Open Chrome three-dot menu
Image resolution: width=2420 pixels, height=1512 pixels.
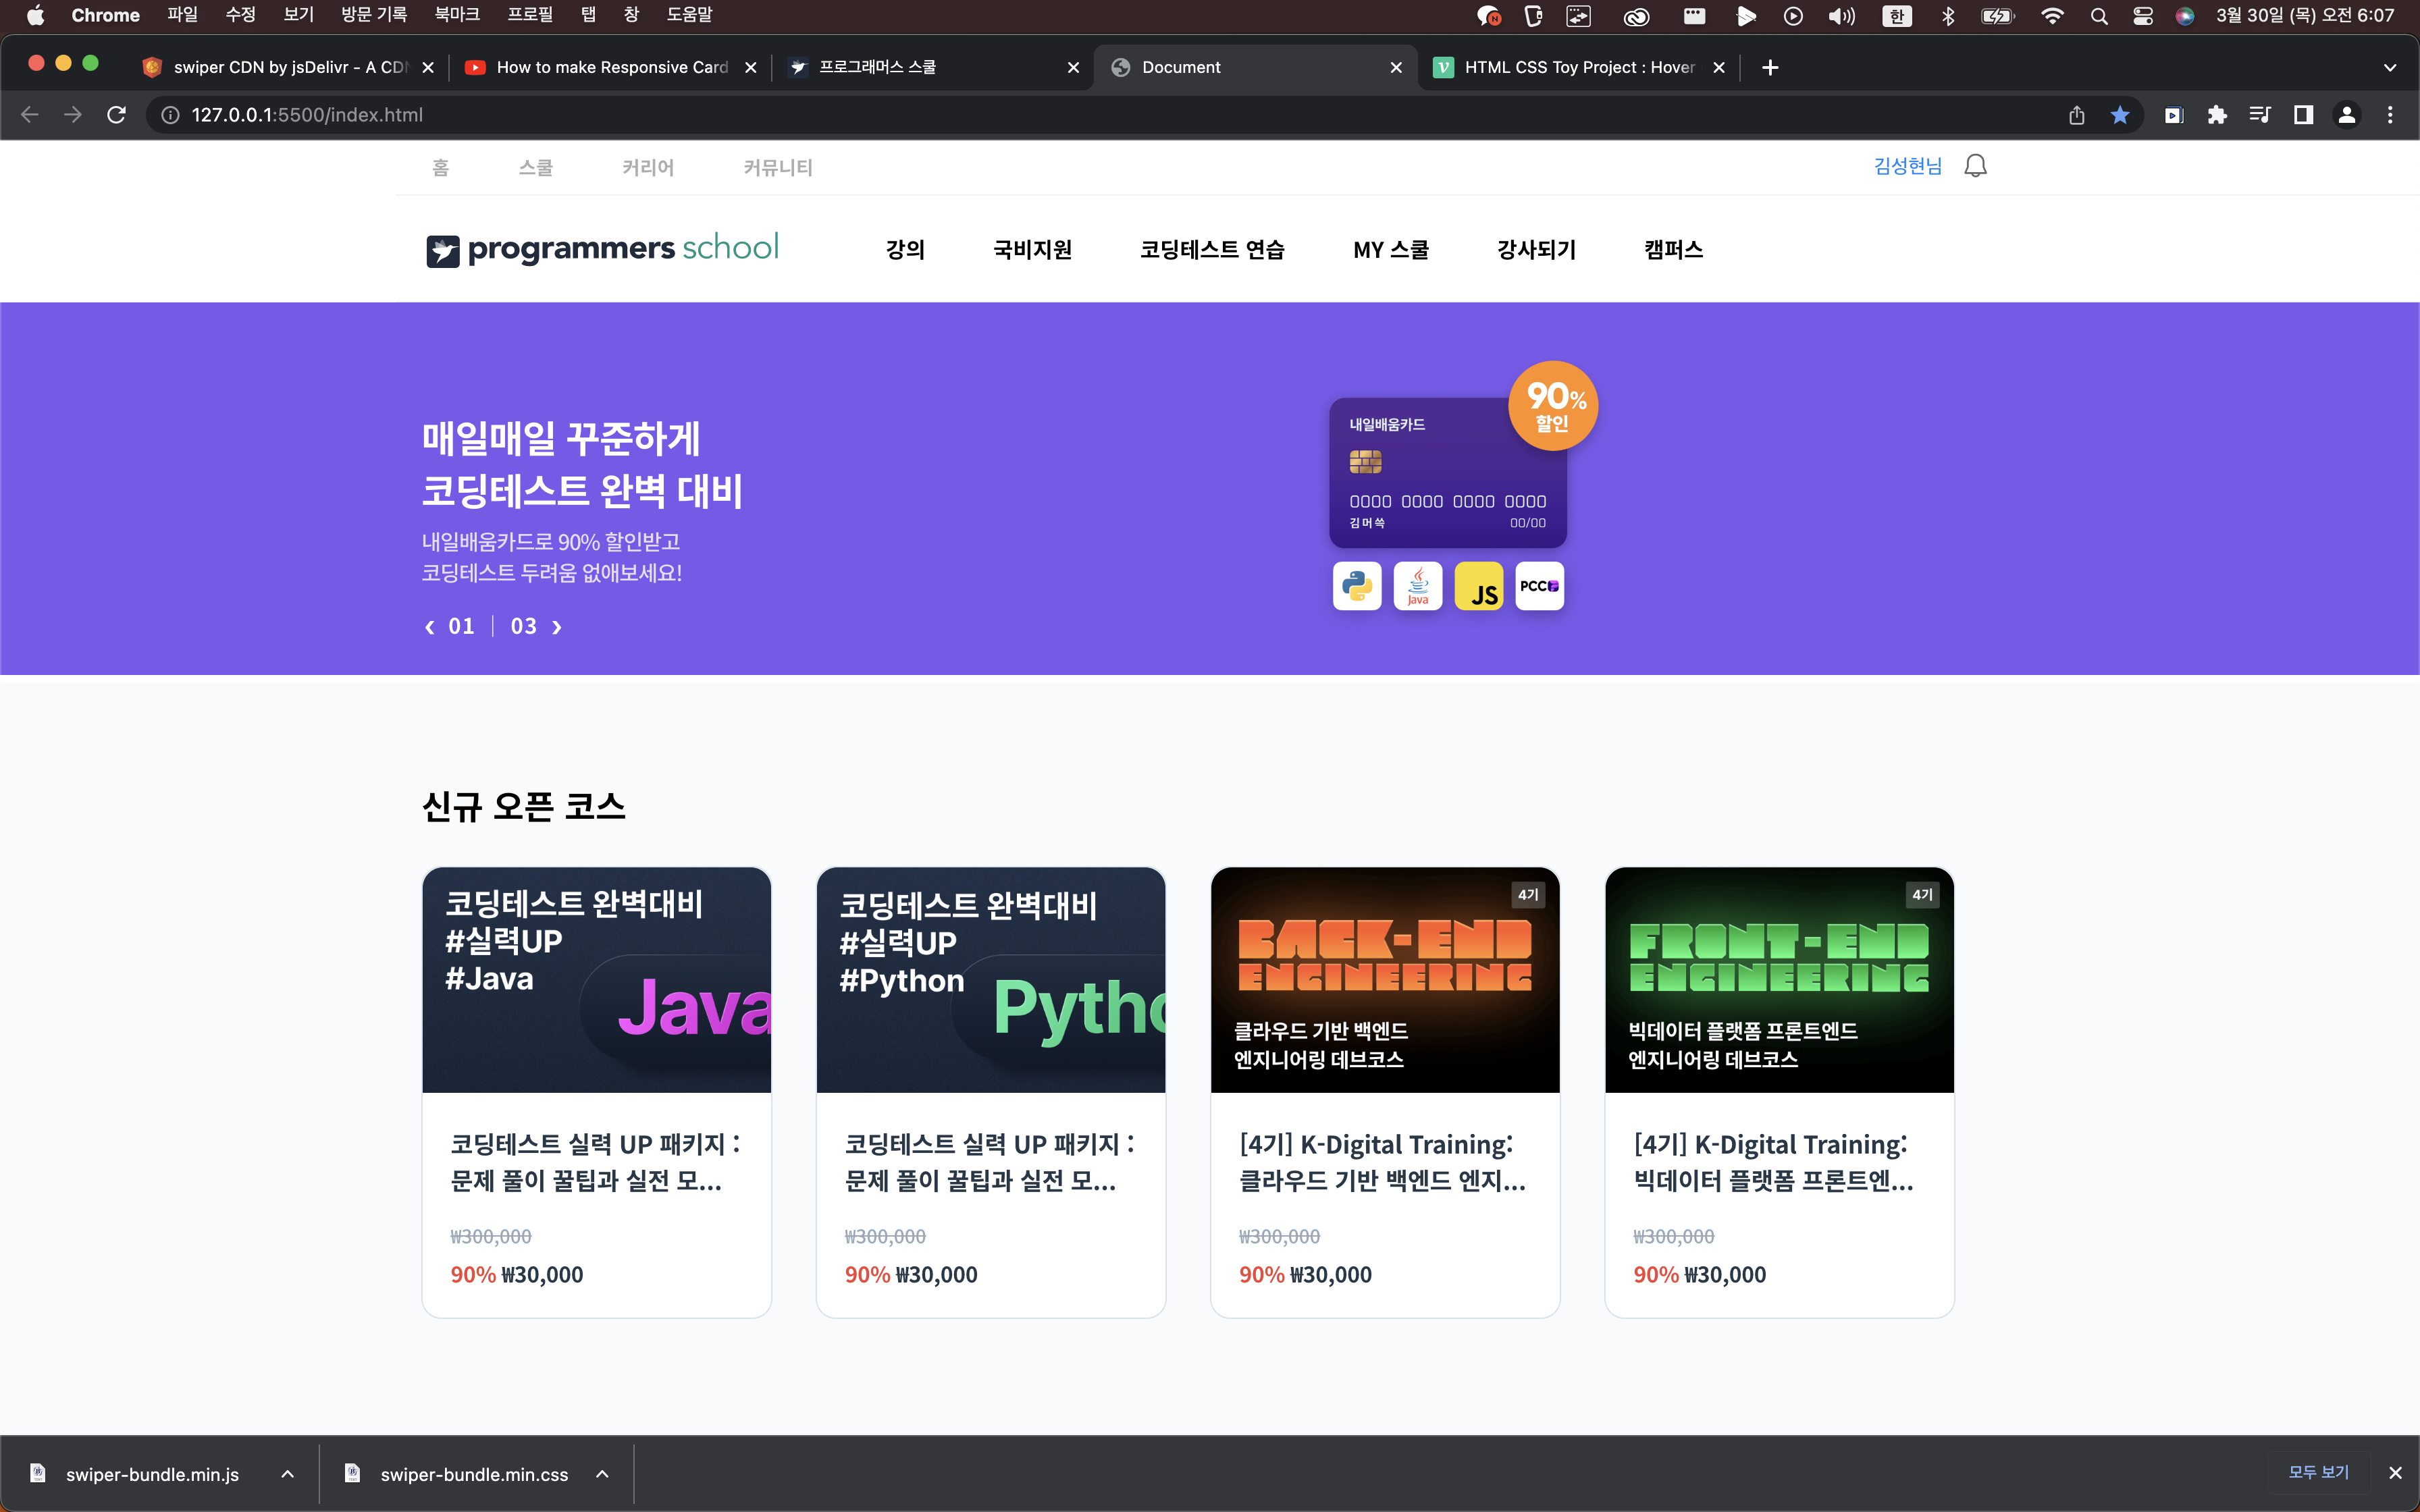click(2390, 115)
